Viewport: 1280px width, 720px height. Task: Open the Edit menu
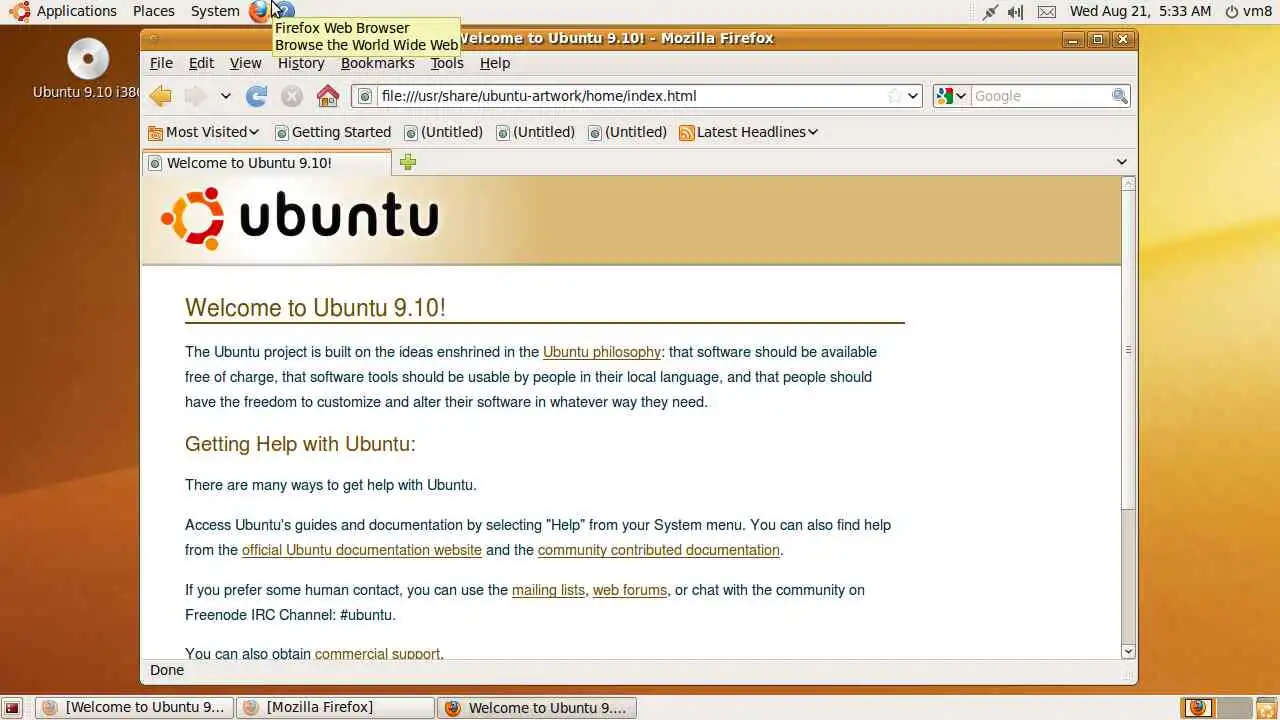click(x=201, y=63)
